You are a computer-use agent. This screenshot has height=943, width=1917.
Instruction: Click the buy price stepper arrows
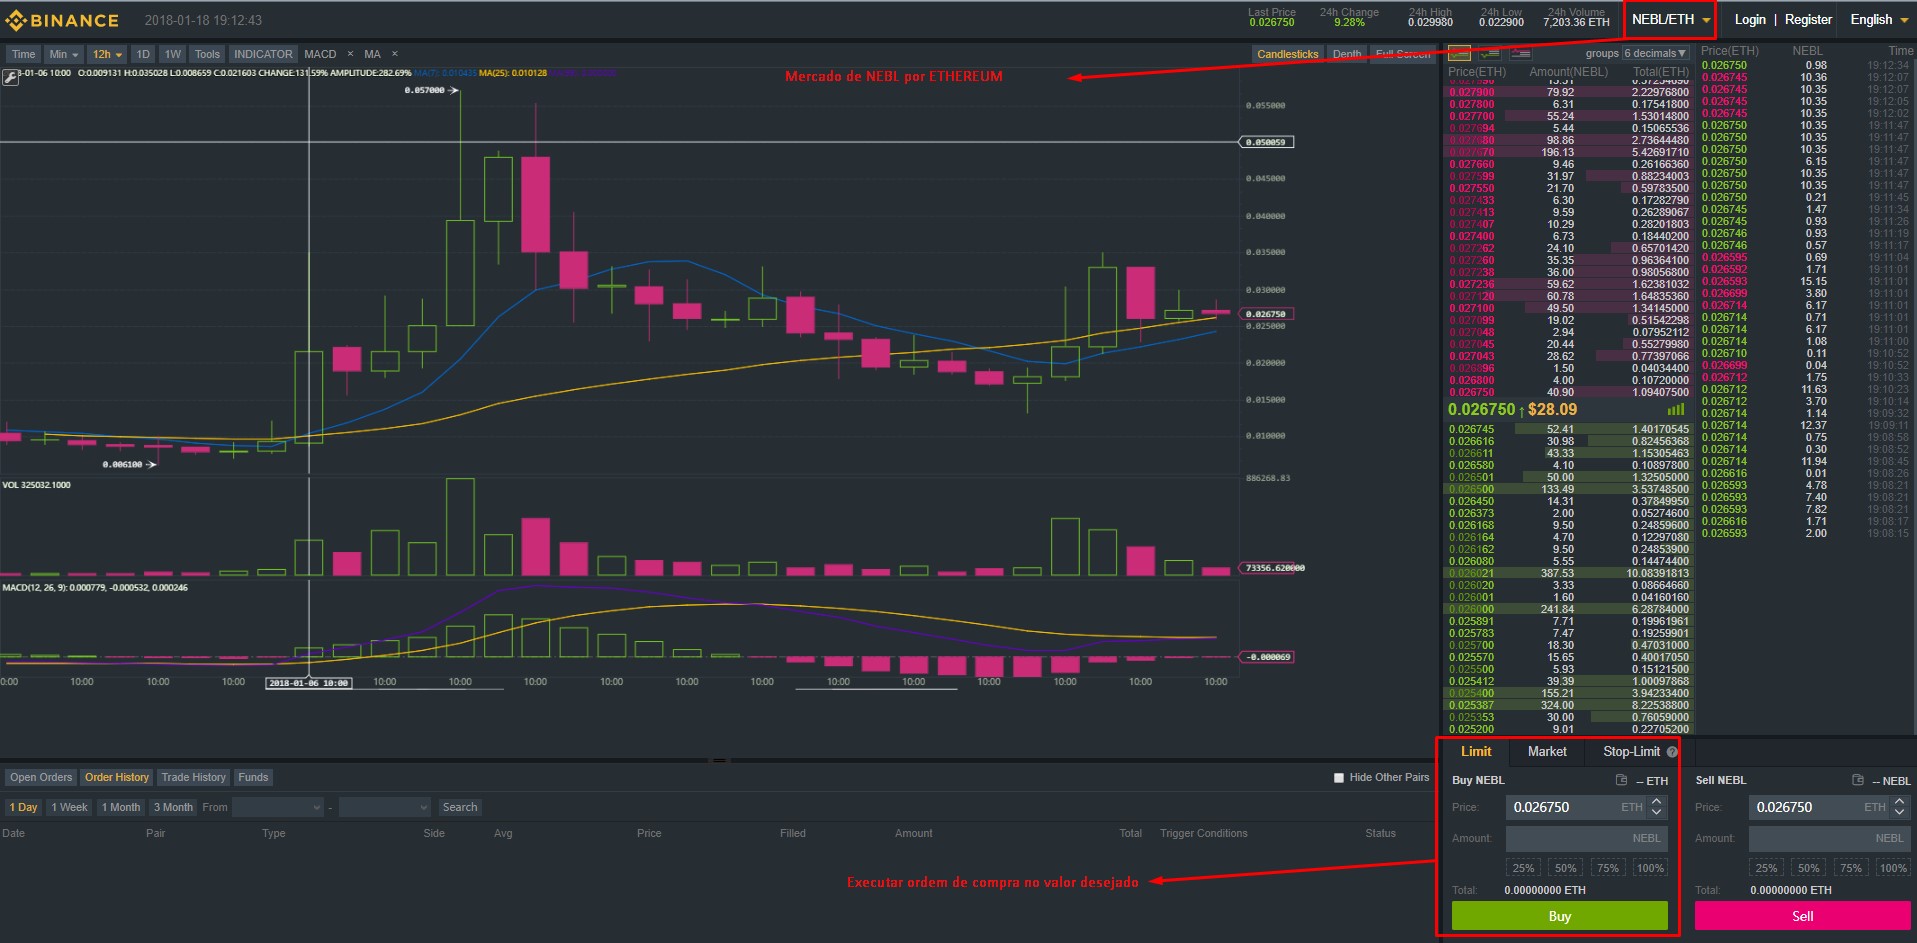coord(1657,807)
